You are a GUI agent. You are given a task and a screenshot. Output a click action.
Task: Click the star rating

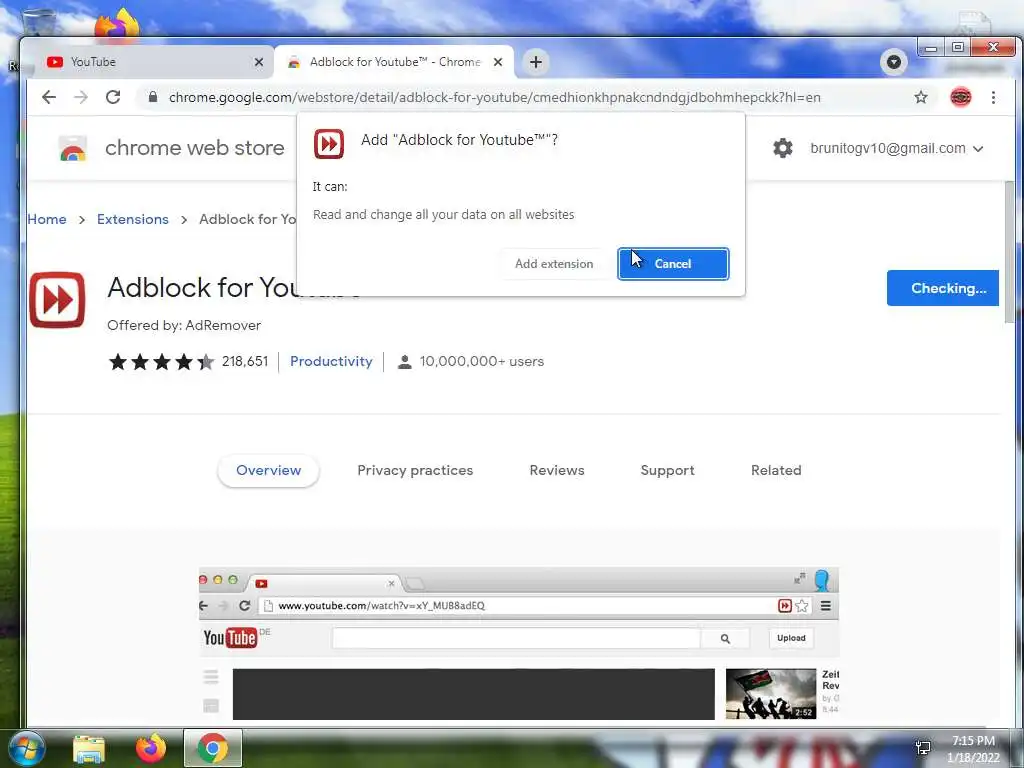[x=161, y=362]
